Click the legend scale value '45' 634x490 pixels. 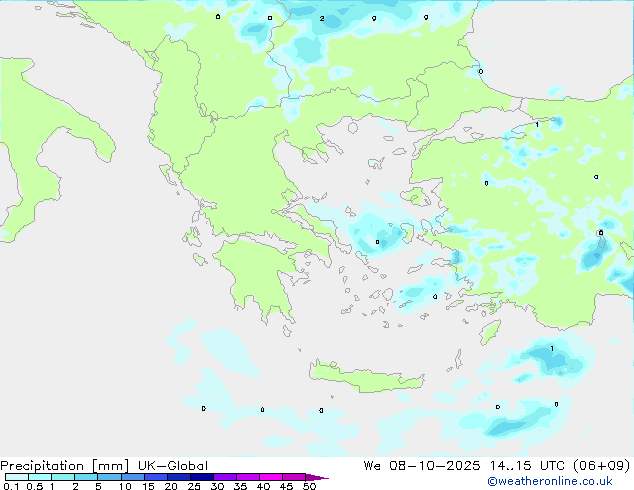[x=286, y=486]
